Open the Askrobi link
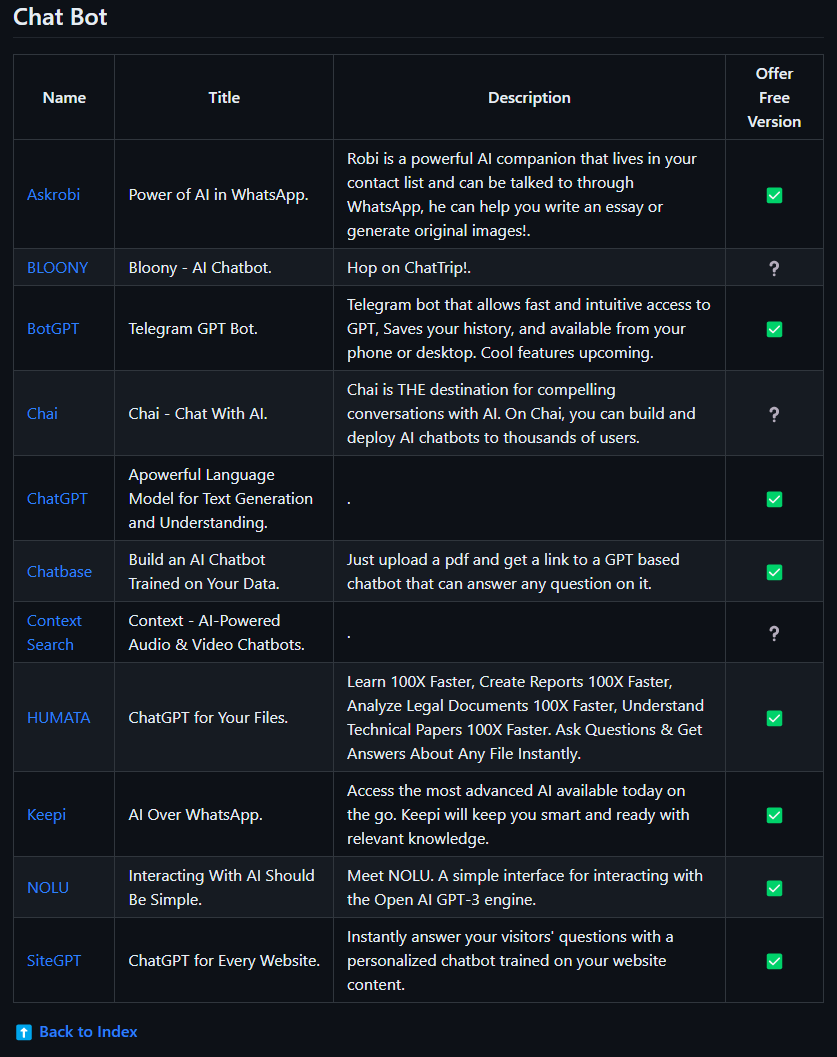The height and width of the screenshot is (1057, 837). point(53,195)
